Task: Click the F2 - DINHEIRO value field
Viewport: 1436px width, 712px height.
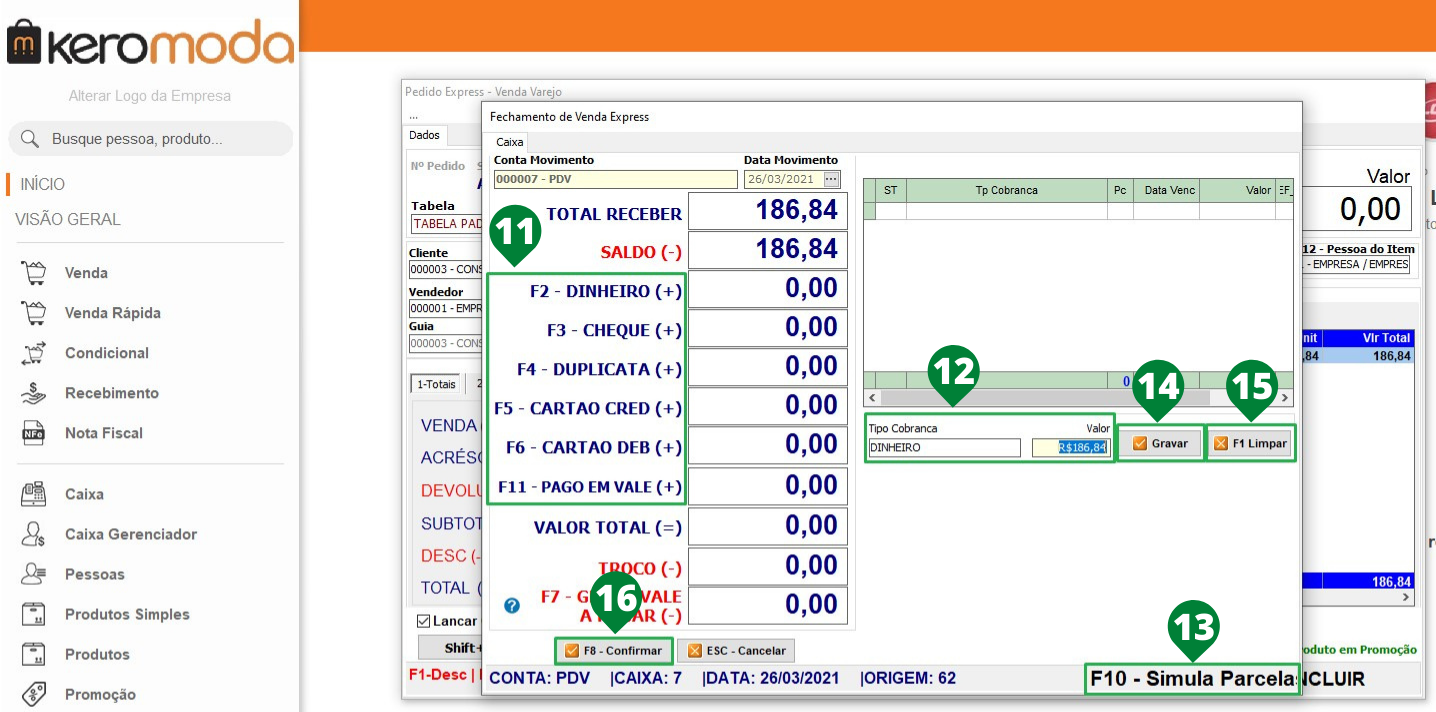Action: [x=768, y=289]
